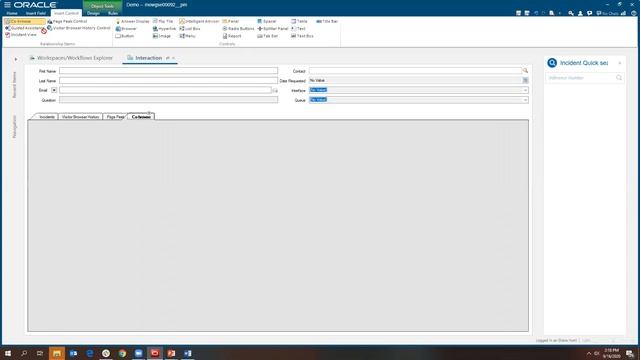Open the Navigation side panel

[14, 127]
